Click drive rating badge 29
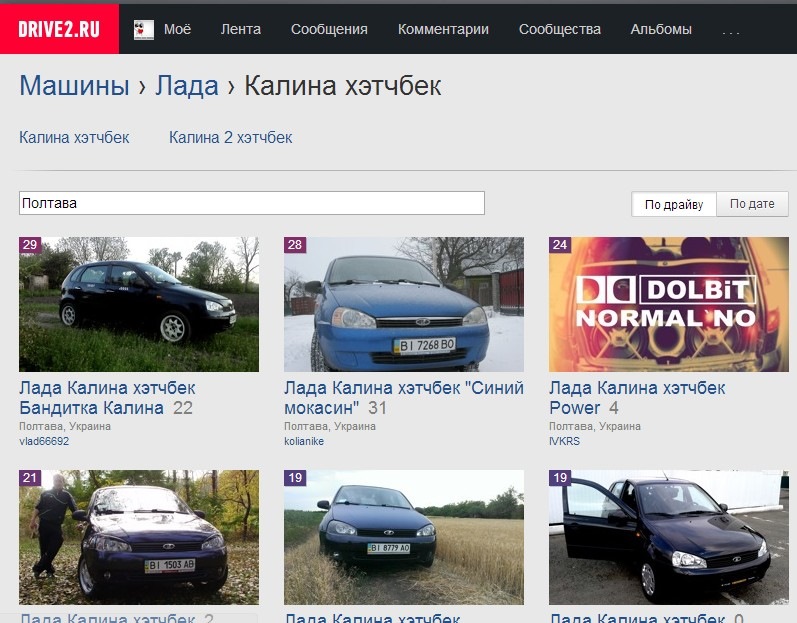 30,244
